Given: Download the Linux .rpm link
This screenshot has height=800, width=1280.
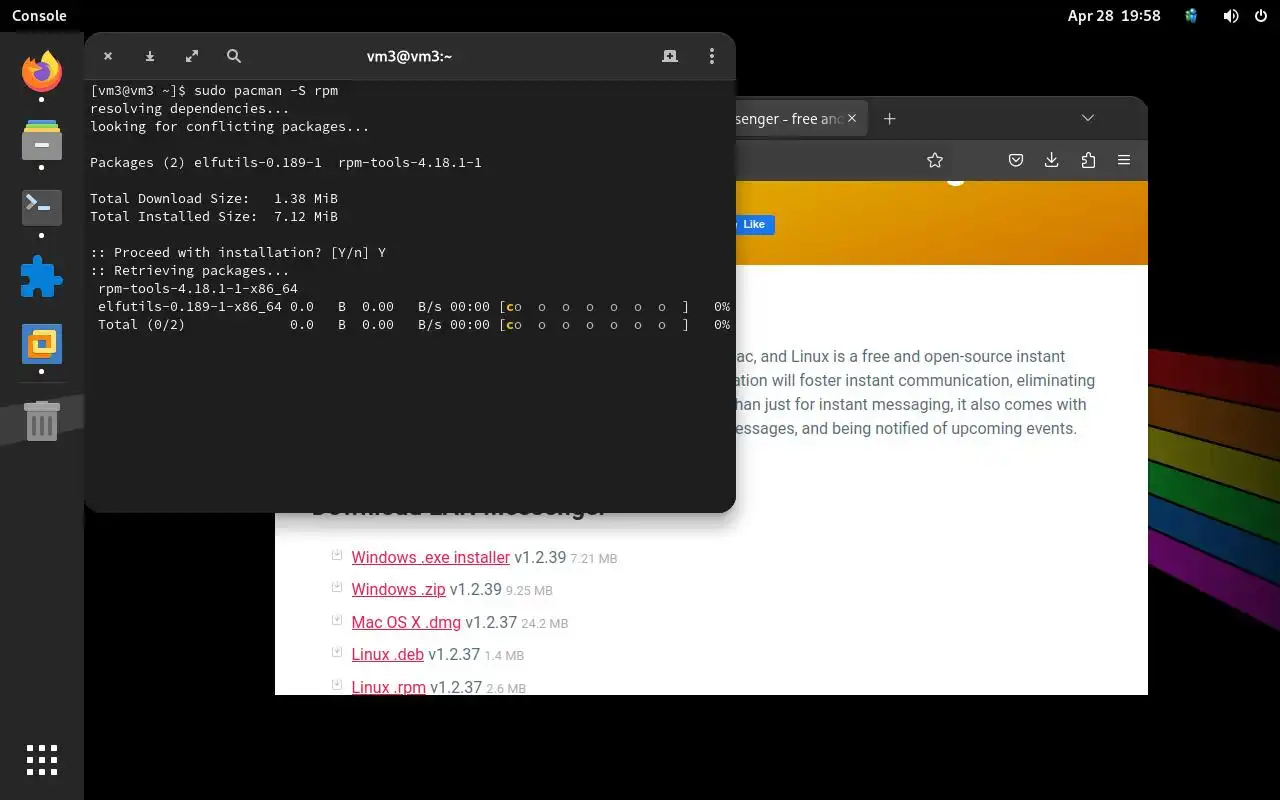Looking at the screenshot, I should tap(388, 687).
